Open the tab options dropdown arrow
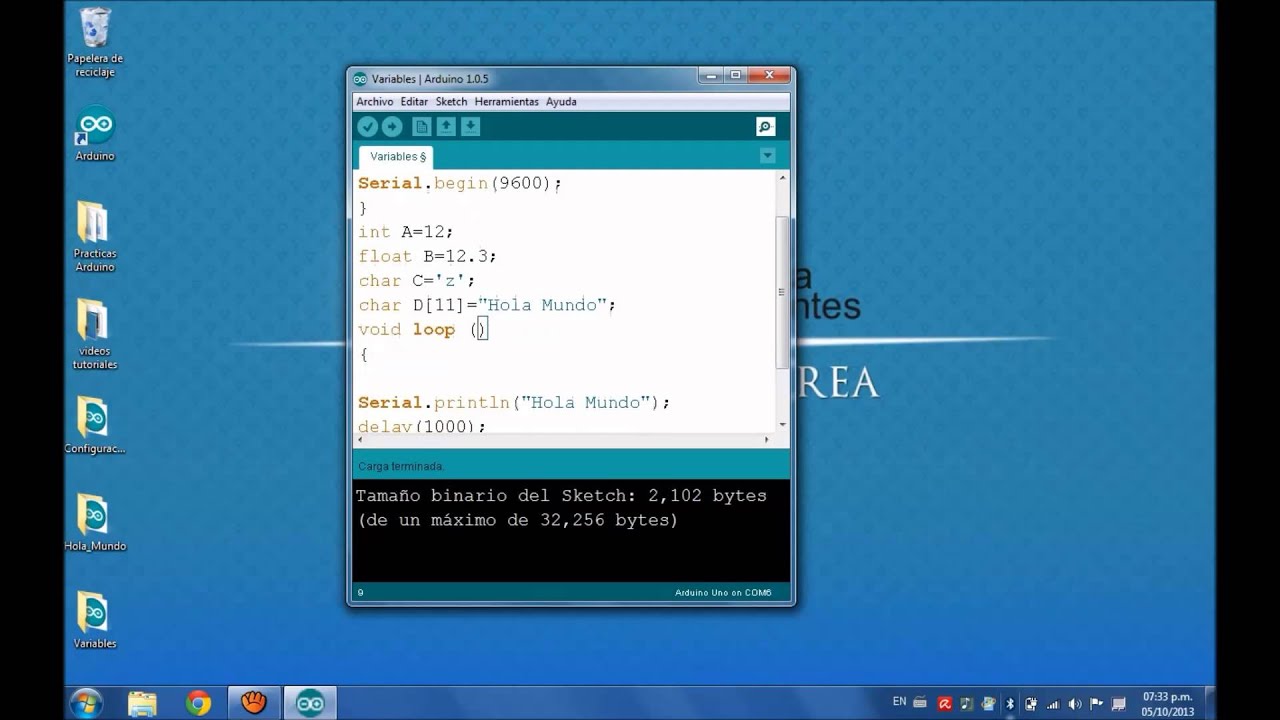This screenshot has height=720, width=1280. (767, 156)
